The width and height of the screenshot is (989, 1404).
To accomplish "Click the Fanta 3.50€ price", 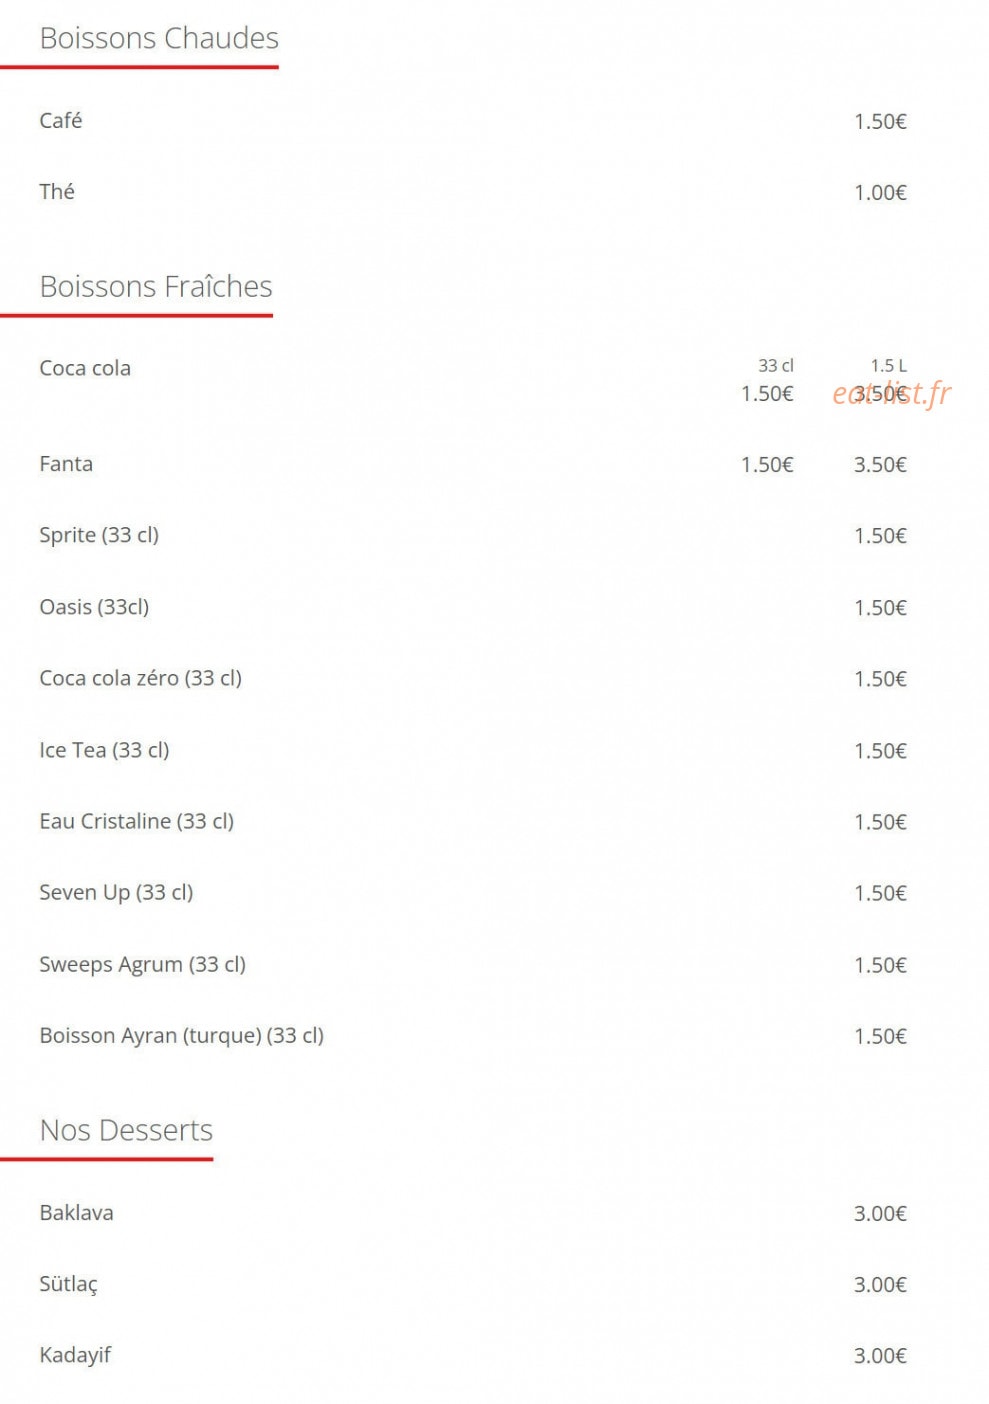I will [x=880, y=465].
